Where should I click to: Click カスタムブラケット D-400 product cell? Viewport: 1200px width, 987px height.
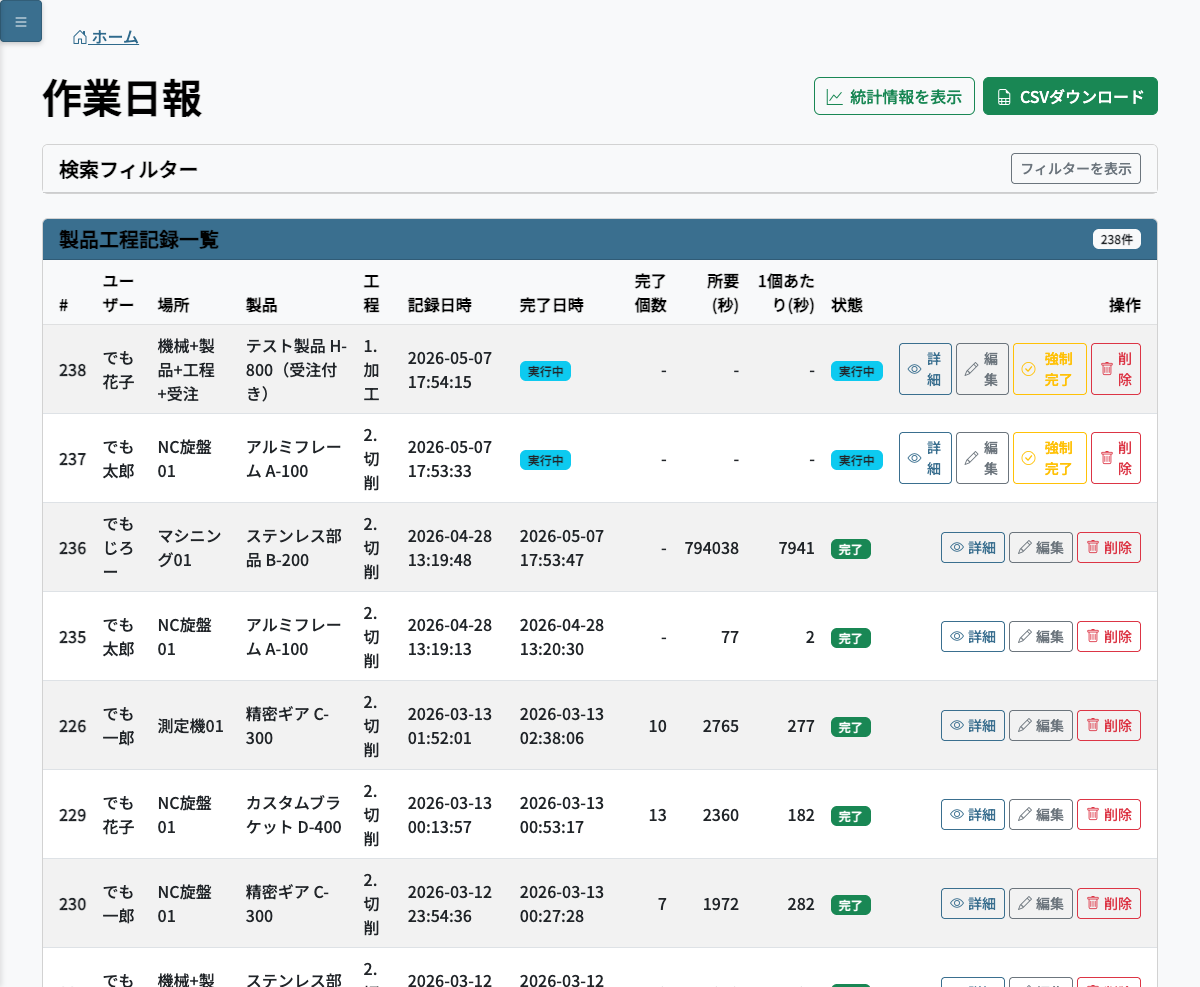pyautogui.click(x=294, y=815)
